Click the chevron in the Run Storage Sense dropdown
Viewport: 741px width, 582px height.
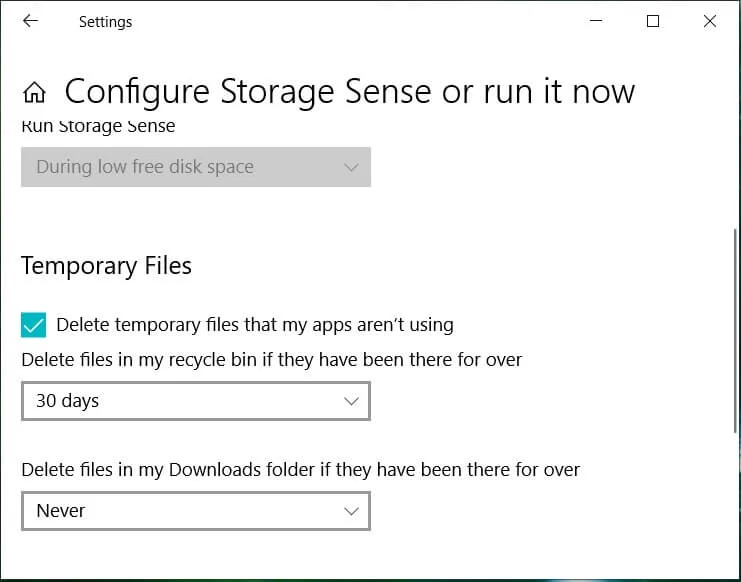click(351, 168)
